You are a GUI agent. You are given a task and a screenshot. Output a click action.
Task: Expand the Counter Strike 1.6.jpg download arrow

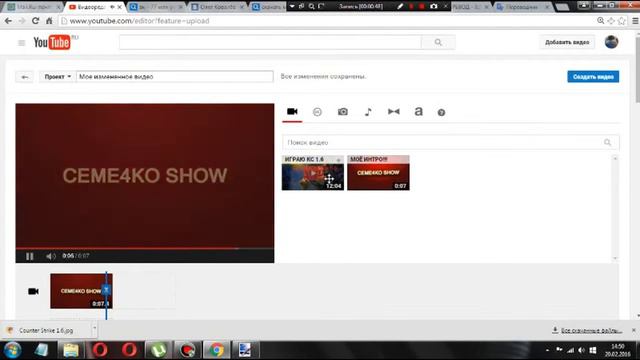point(94,328)
